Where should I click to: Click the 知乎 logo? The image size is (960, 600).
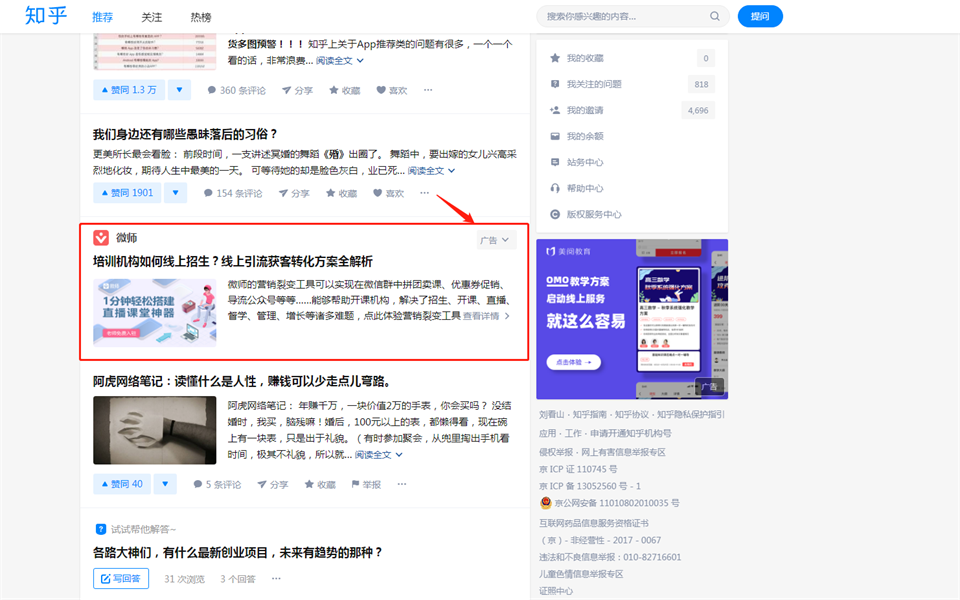click(45, 16)
